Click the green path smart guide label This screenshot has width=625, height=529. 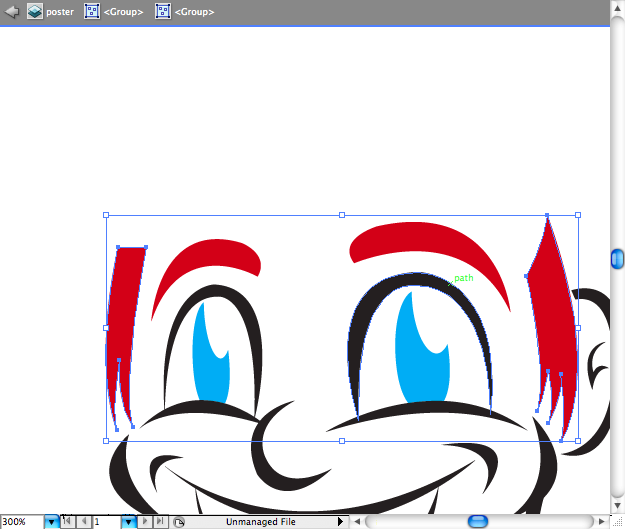[x=464, y=278]
